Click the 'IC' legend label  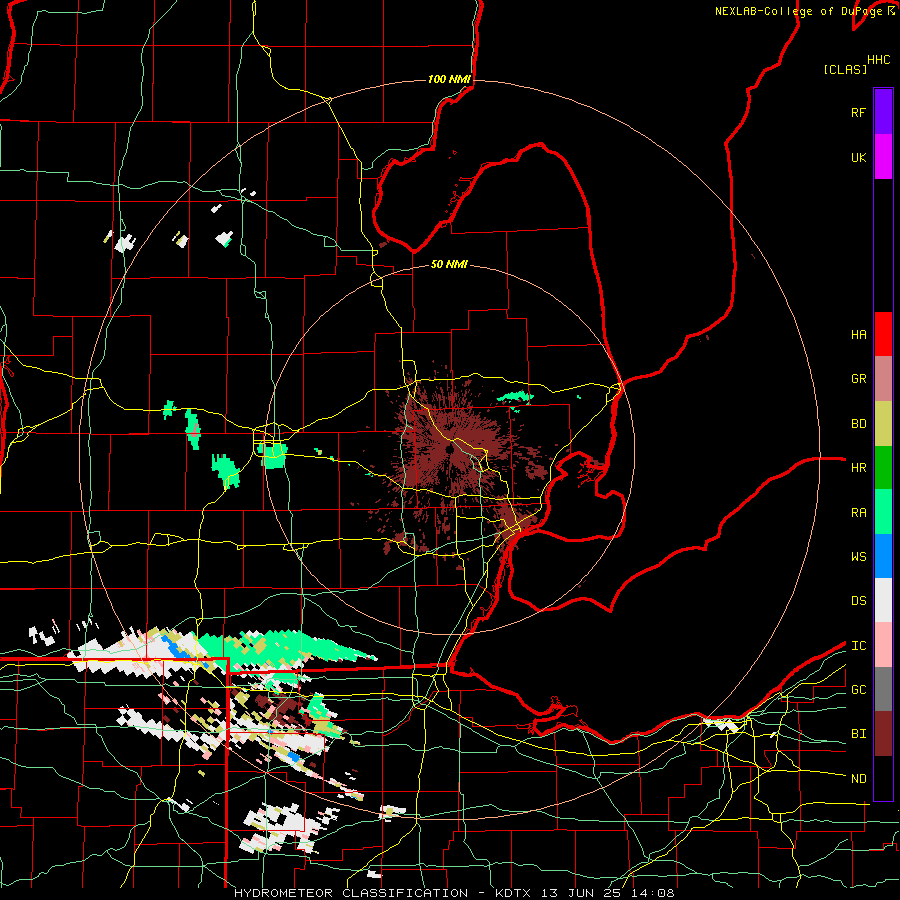(858, 646)
